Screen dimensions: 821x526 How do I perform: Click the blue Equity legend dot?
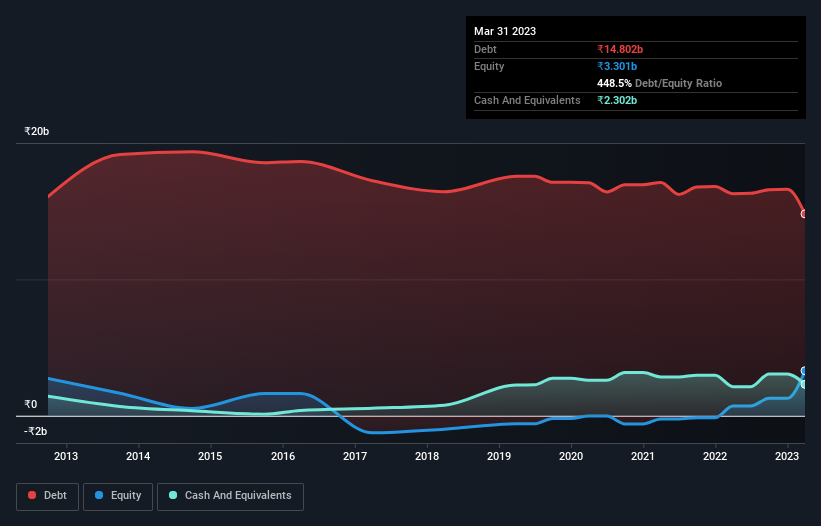point(99,495)
